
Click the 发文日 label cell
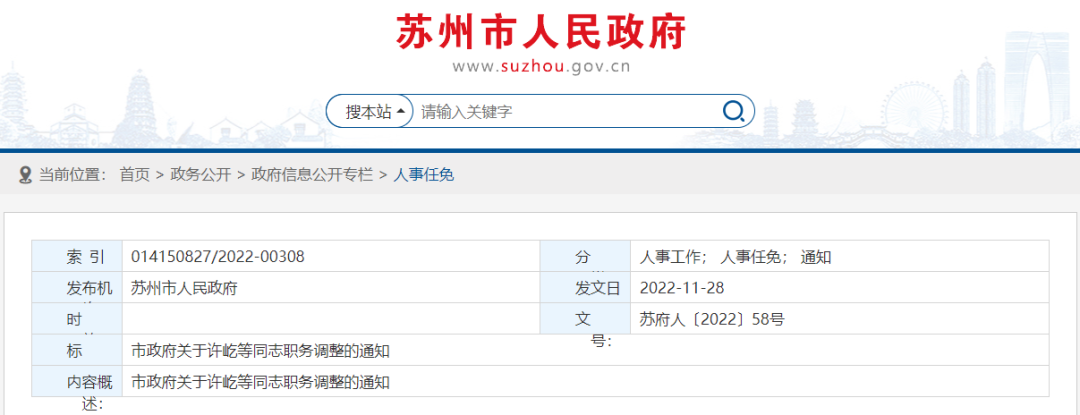(x=585, y=288)
